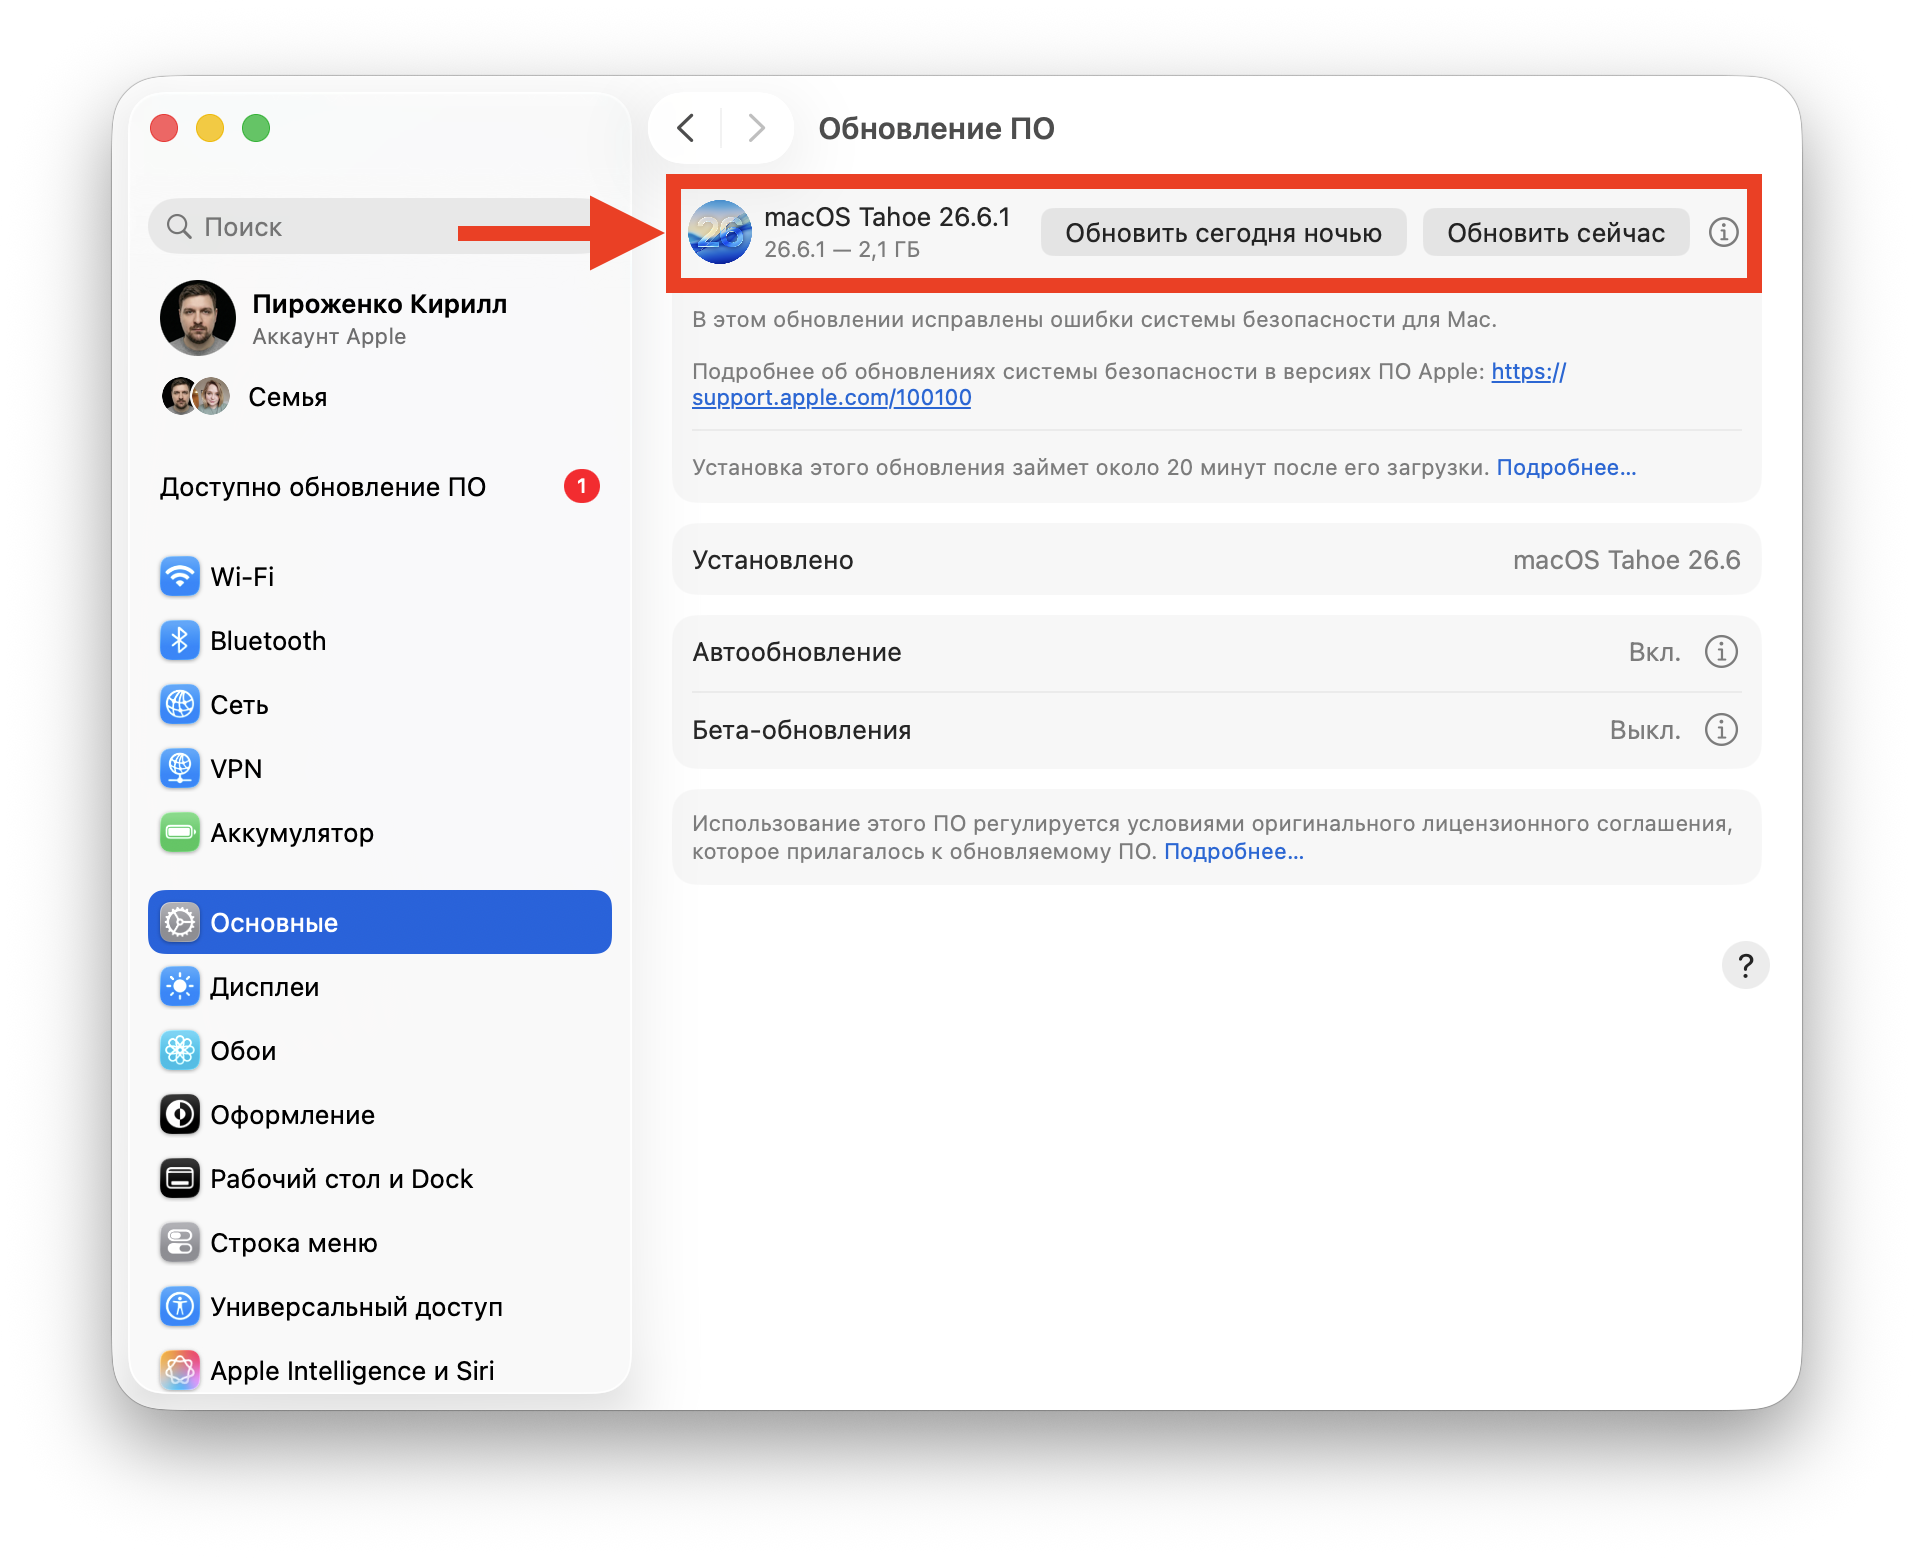Select the Сеть globe icon
1914x1558 pixels.
click(x=180, y=705)
